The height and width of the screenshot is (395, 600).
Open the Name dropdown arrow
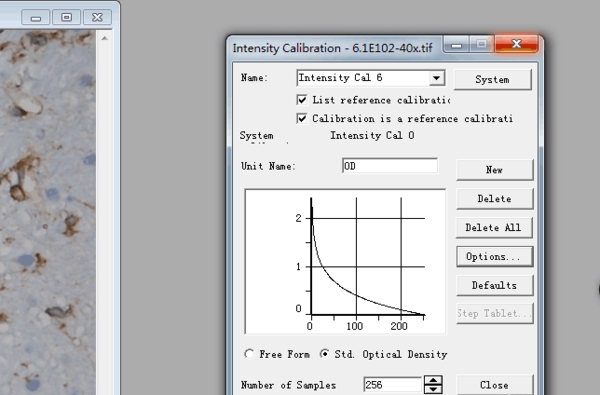pos(436,78)
